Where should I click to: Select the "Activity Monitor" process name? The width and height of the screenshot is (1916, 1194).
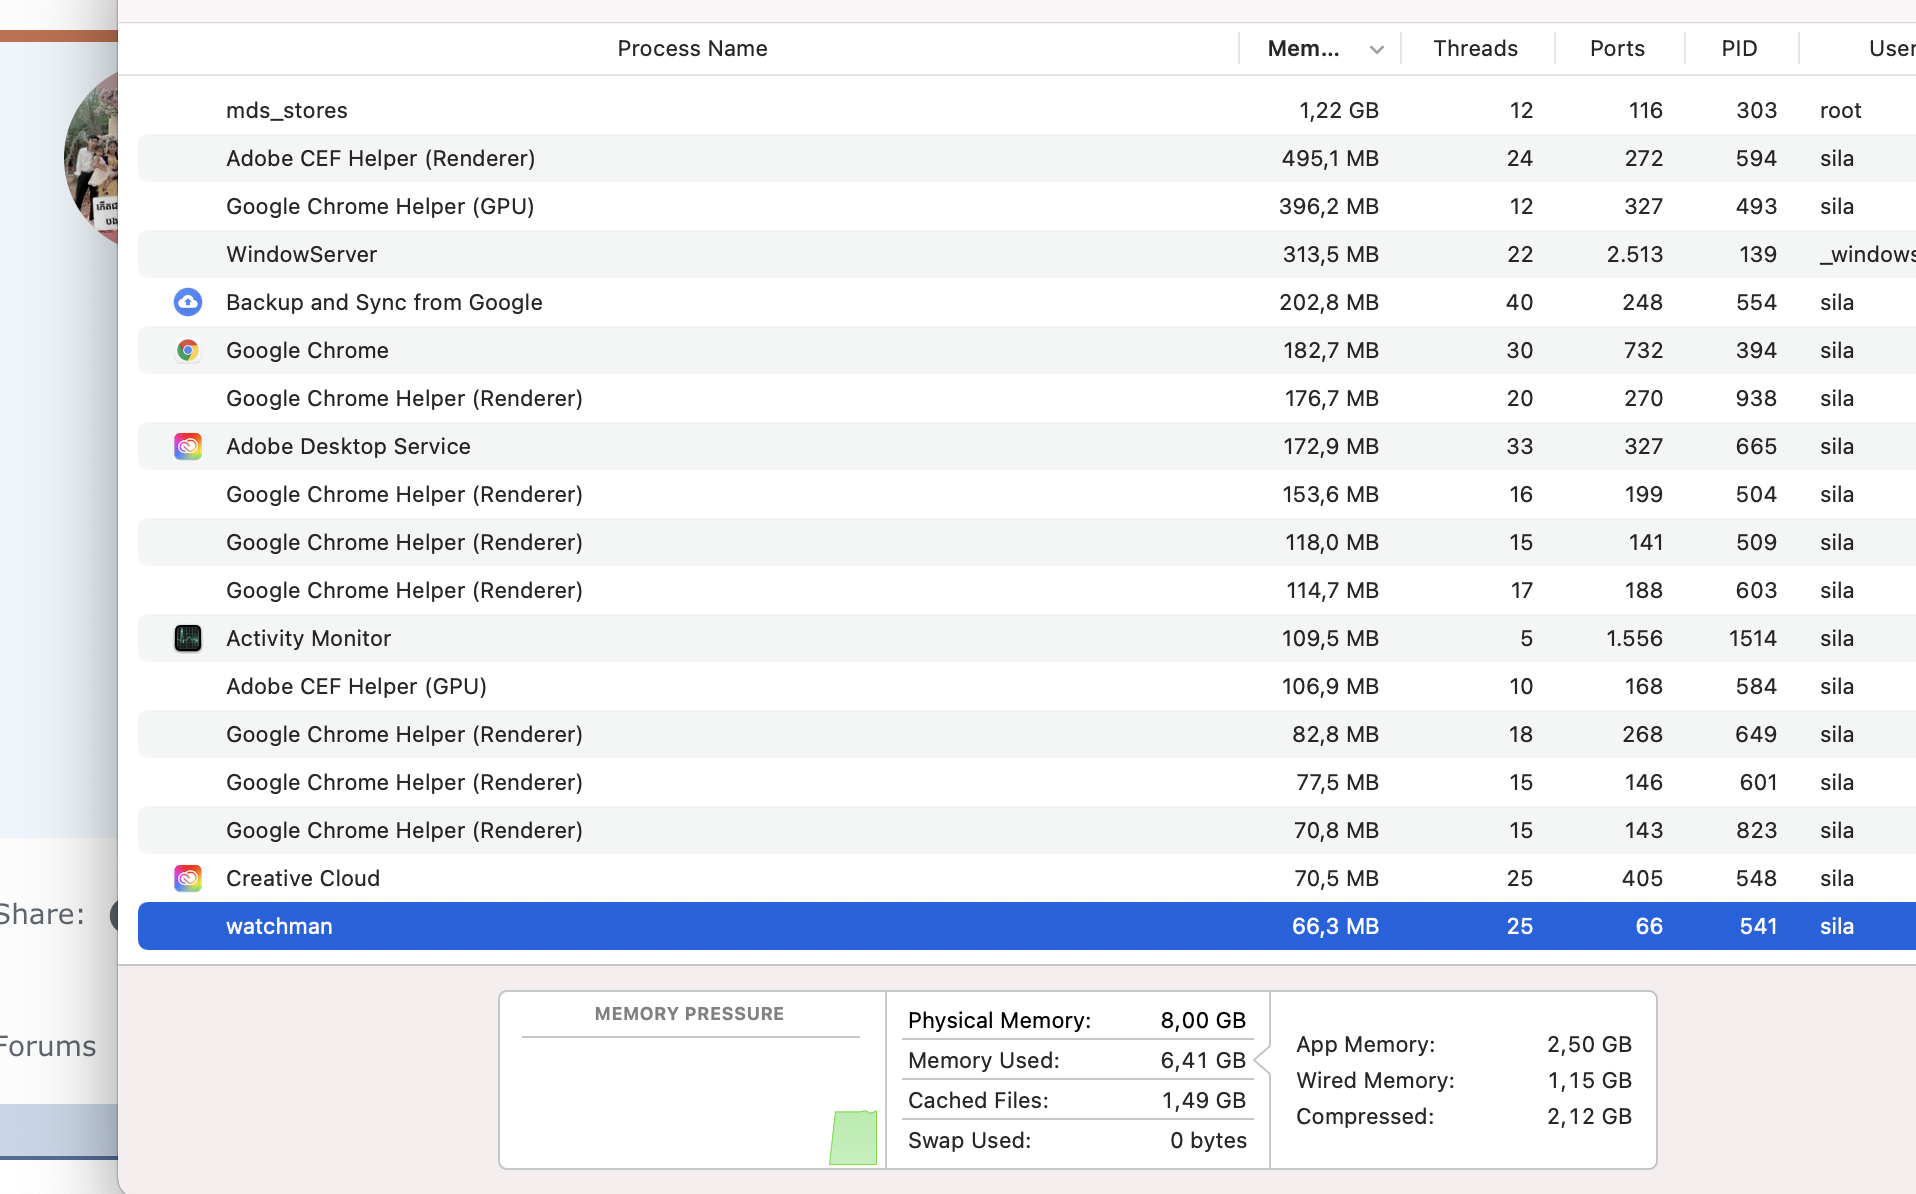pyautogui.click(x=308, y=638)
